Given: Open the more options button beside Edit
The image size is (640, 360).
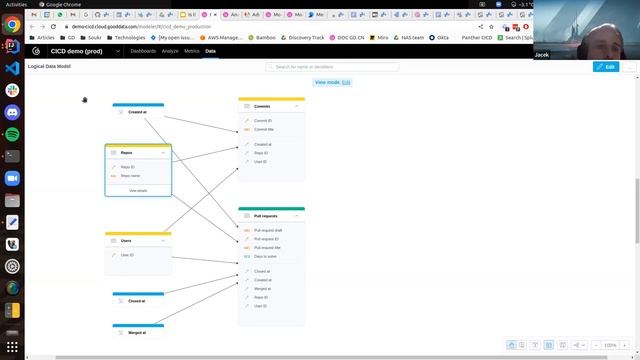Looking at the screenshot, I should (630, 67).
